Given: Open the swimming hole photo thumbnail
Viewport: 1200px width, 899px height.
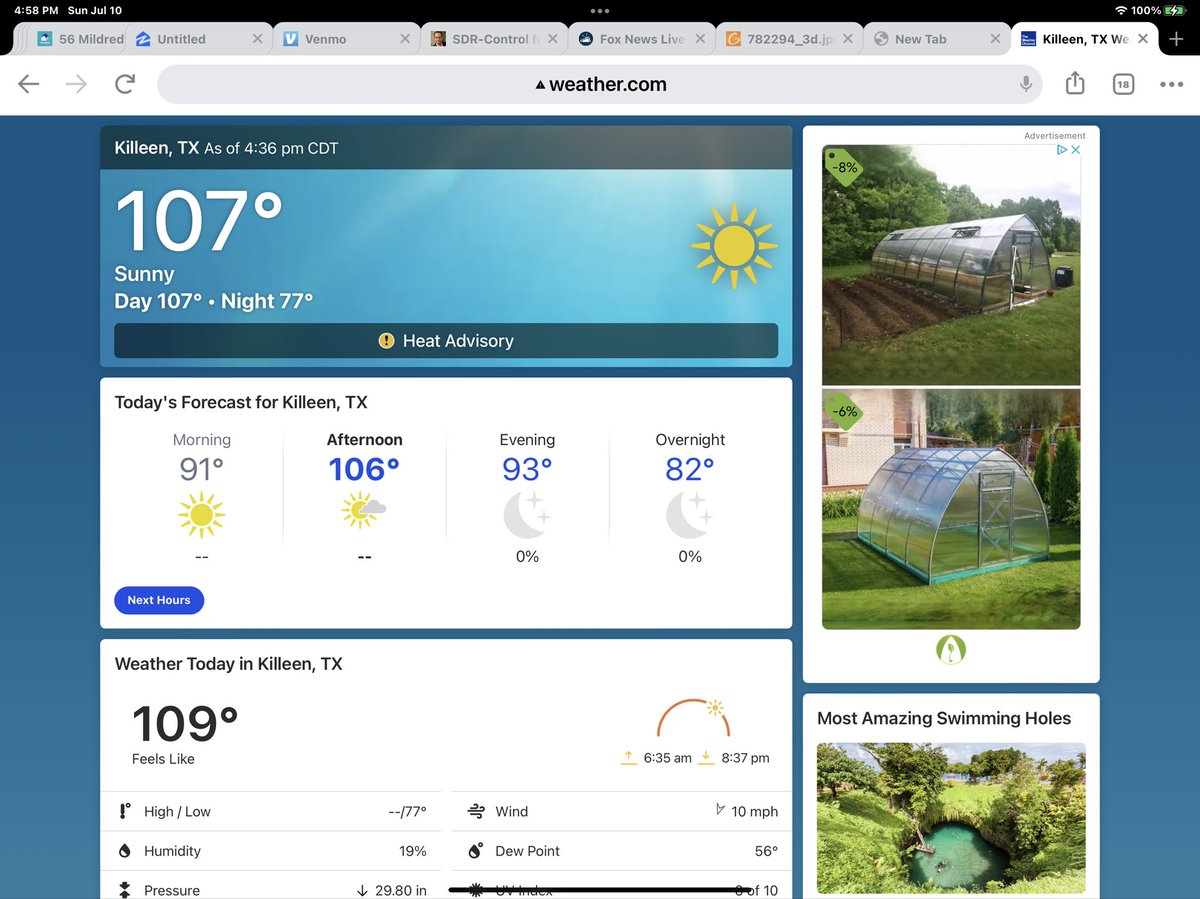Looking at the screenshot, I should tap(951, 818).
